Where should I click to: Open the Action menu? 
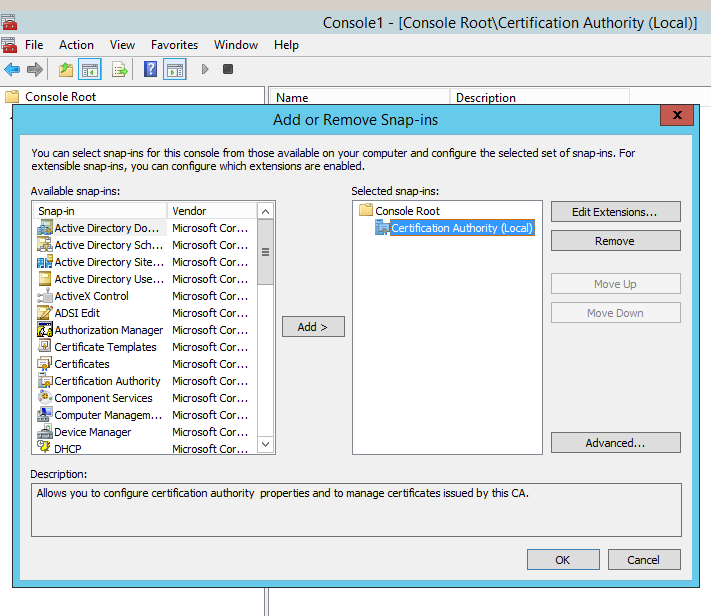(76, 45)
